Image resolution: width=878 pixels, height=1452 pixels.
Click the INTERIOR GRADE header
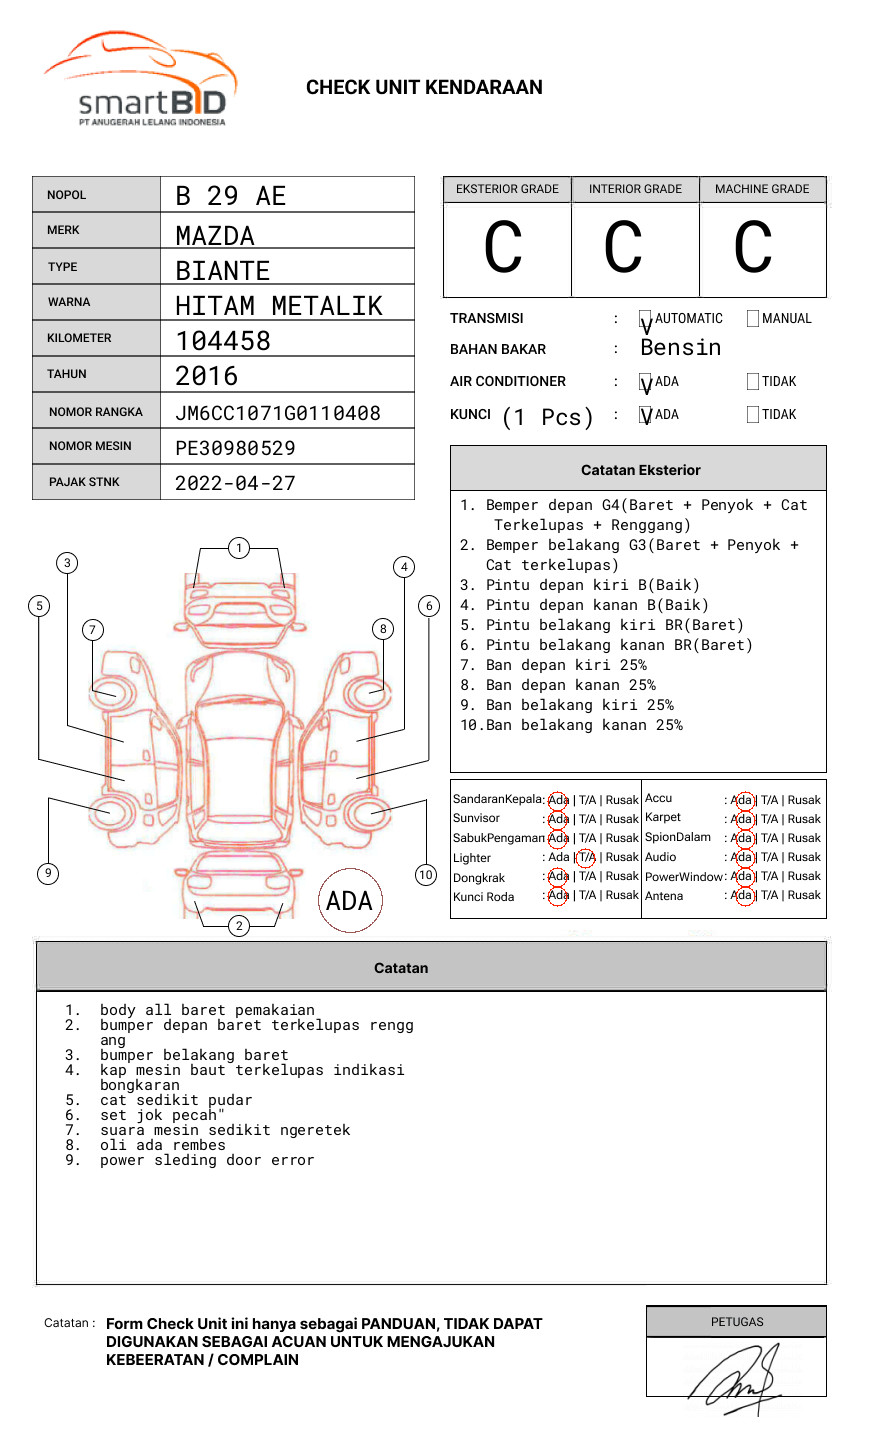click(635, 189)
